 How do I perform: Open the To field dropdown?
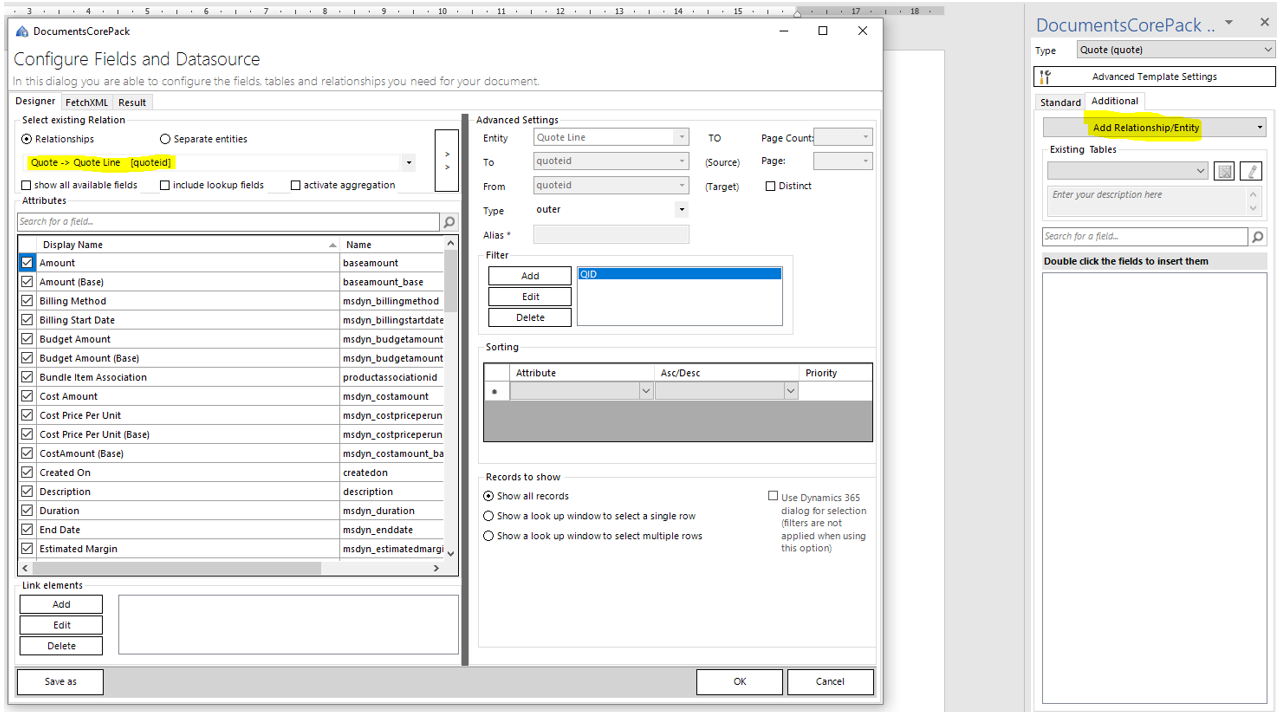click(682, 161)
